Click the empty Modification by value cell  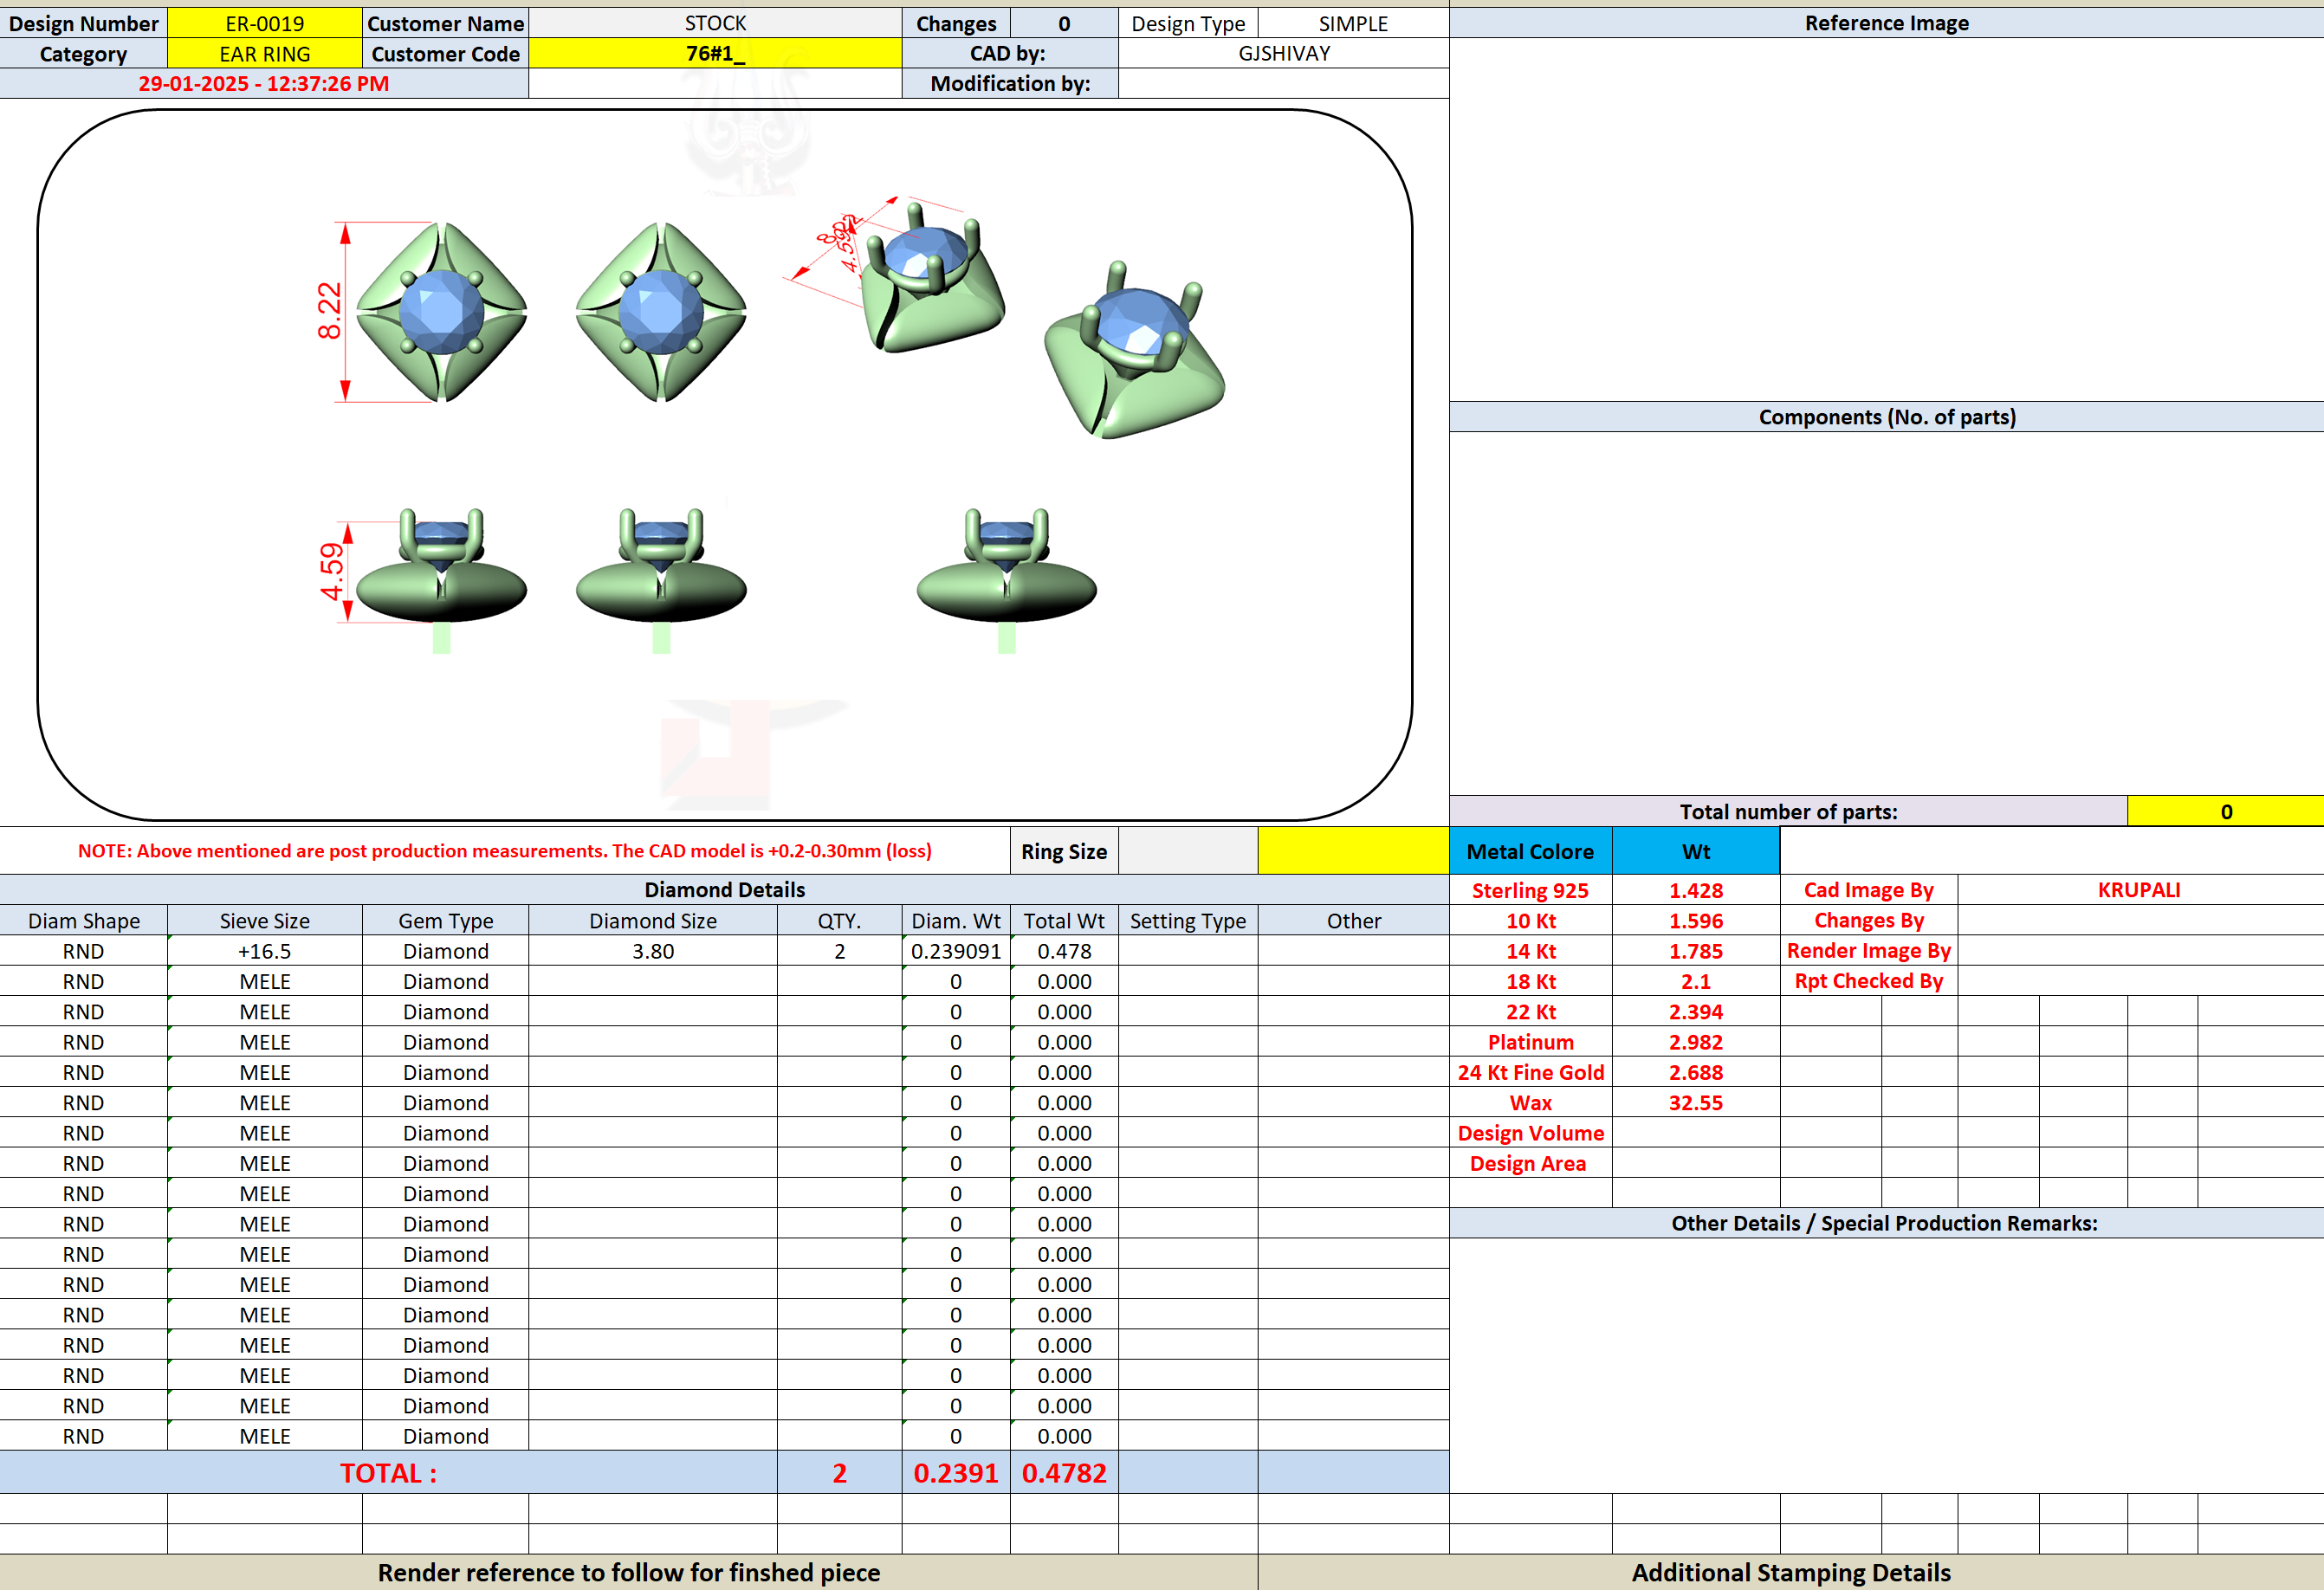(1283, 84)
